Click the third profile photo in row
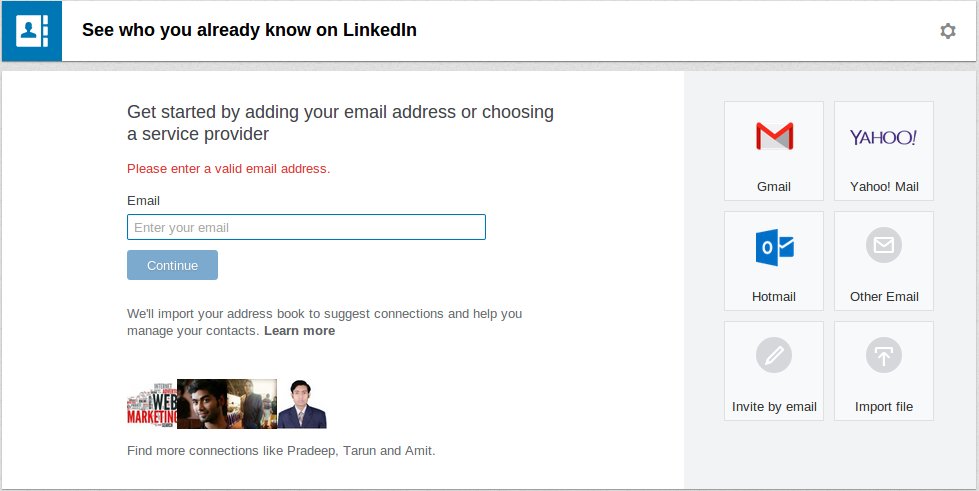 252,404
